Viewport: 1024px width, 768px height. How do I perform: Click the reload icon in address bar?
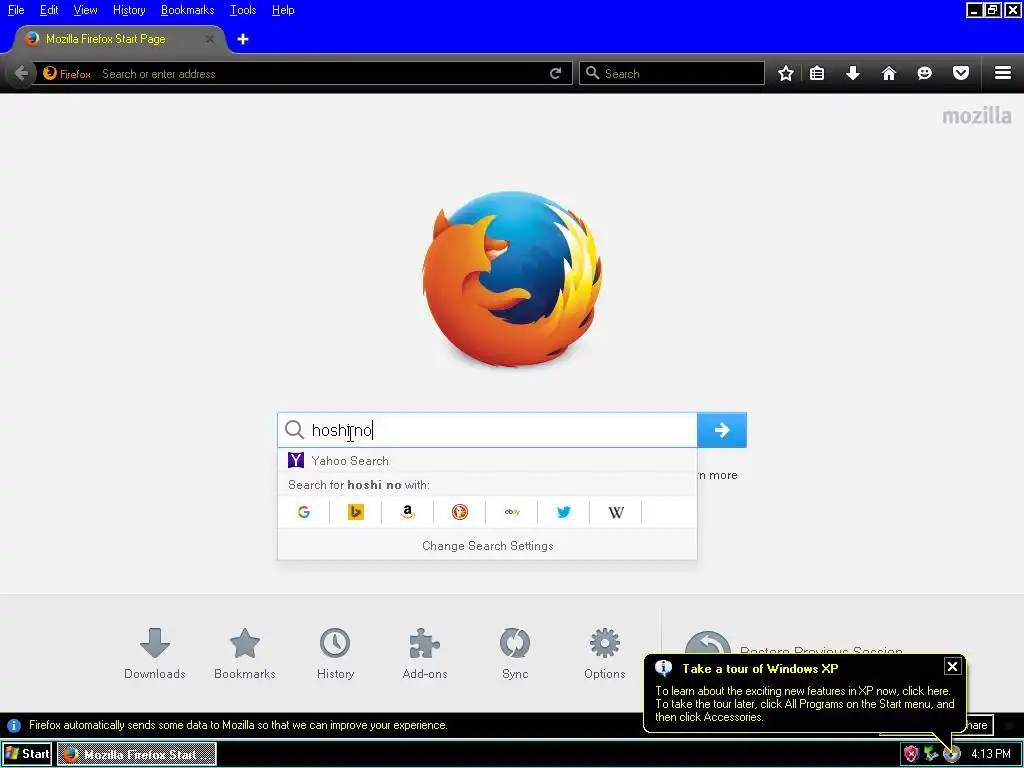click(x=555, y=73)
